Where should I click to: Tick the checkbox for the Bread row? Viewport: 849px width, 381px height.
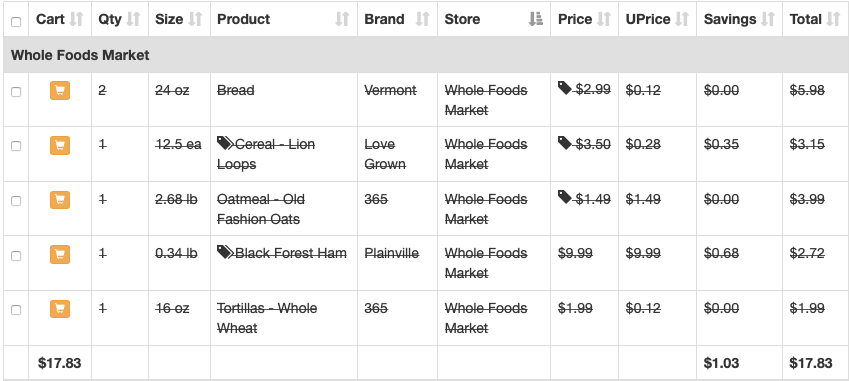tap(16, 92)
